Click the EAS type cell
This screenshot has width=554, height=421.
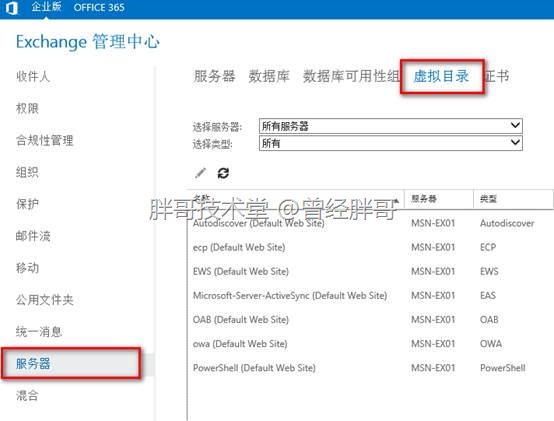tap(488, 295)
